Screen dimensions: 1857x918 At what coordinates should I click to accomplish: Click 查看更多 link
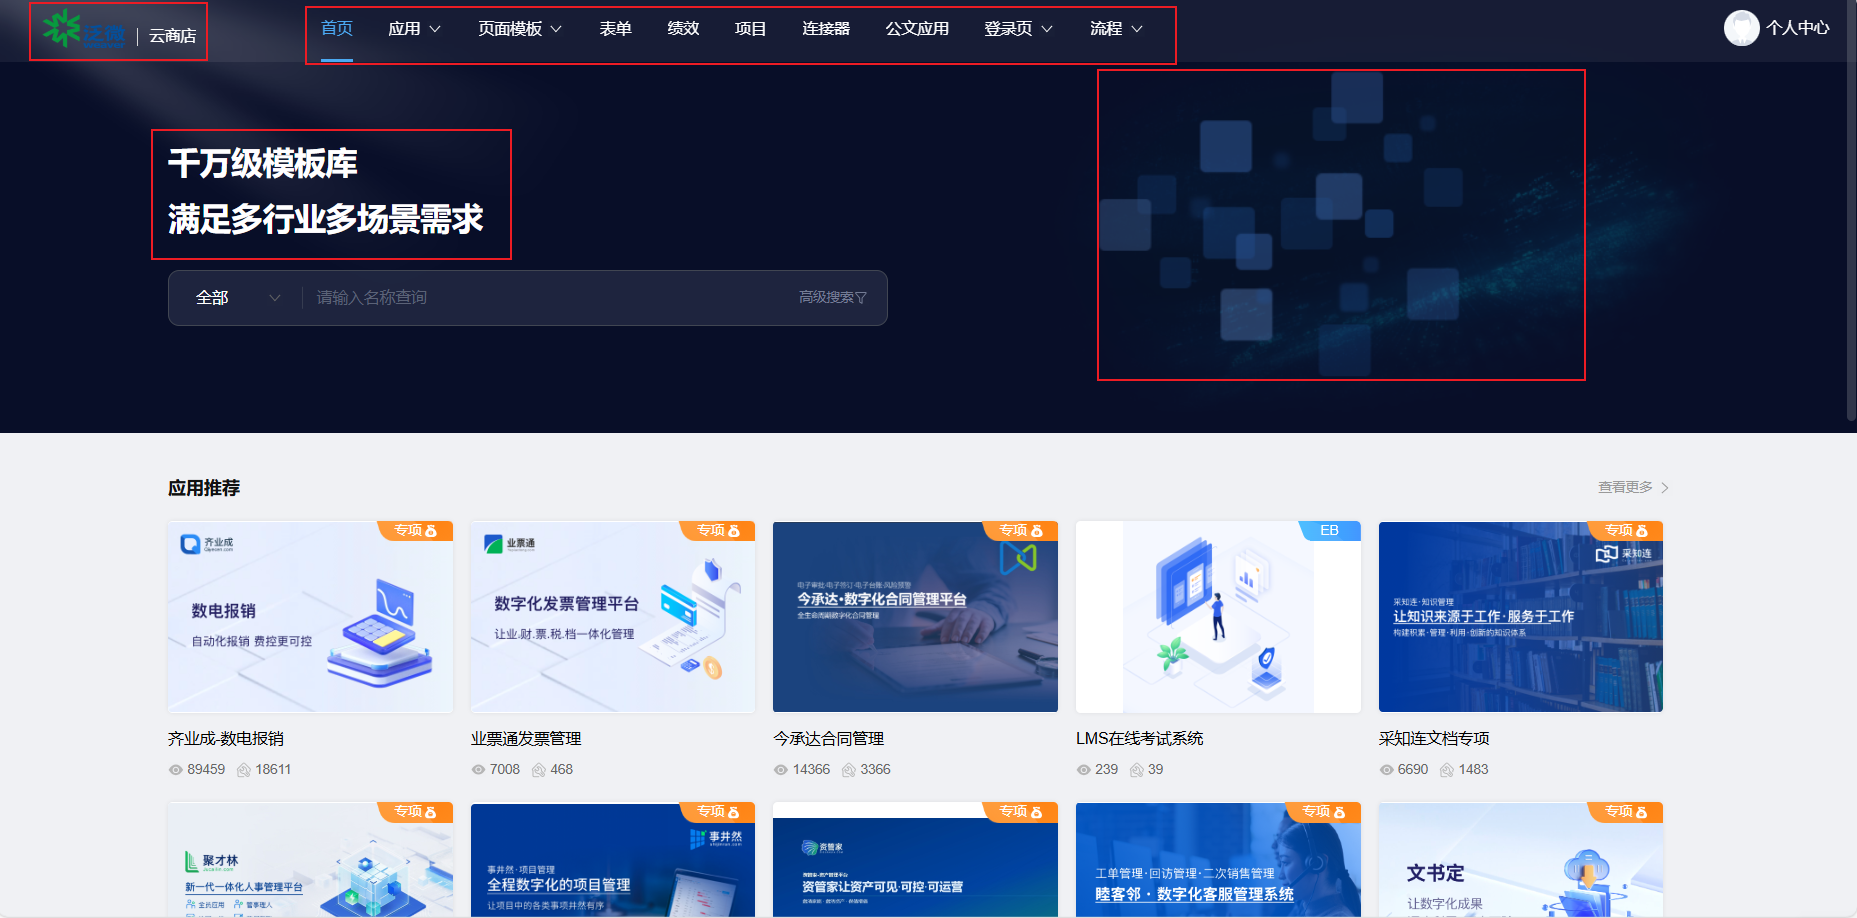coord(1625,488)
